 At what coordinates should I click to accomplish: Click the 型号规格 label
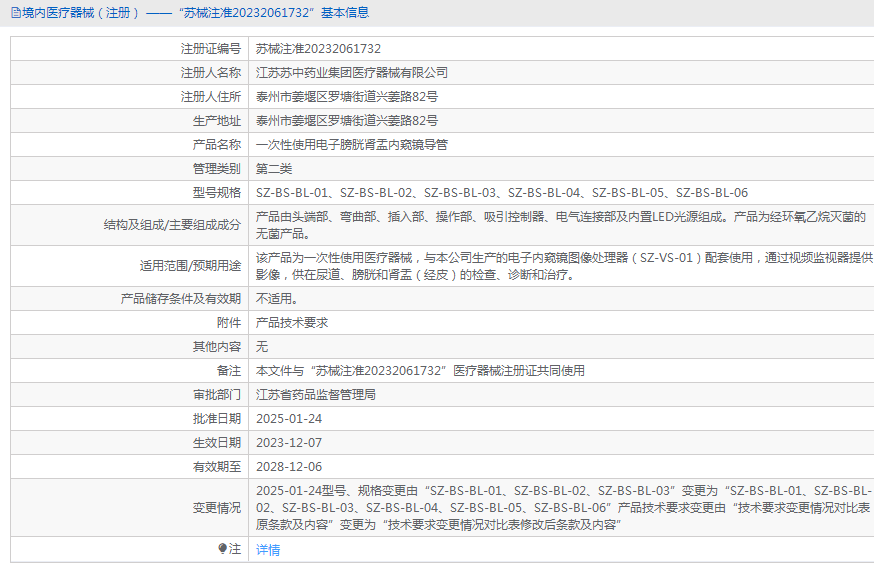tap(217, 193)
